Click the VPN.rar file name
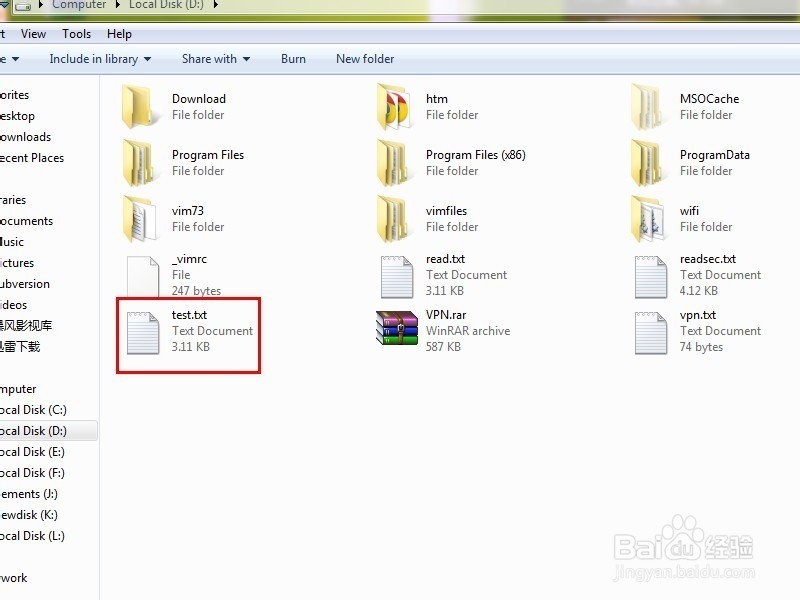Screen dimensions: 800x600 (446, 315)
